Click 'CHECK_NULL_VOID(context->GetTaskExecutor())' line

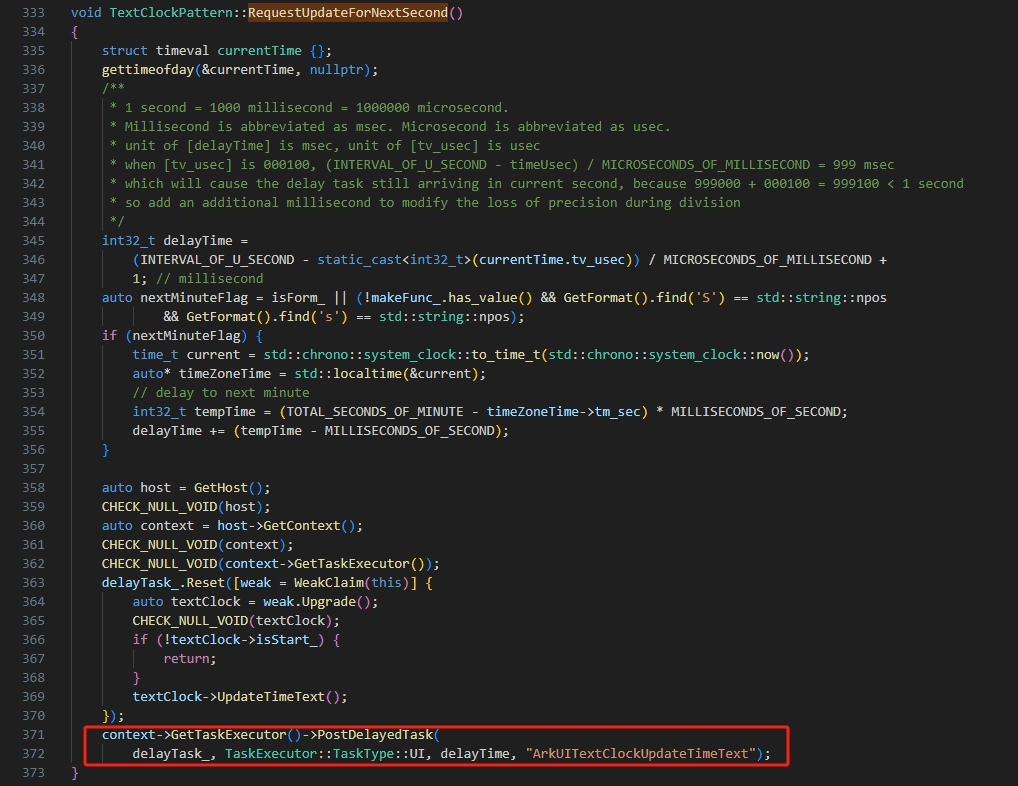pyautogui.click(x=267, y=563)
